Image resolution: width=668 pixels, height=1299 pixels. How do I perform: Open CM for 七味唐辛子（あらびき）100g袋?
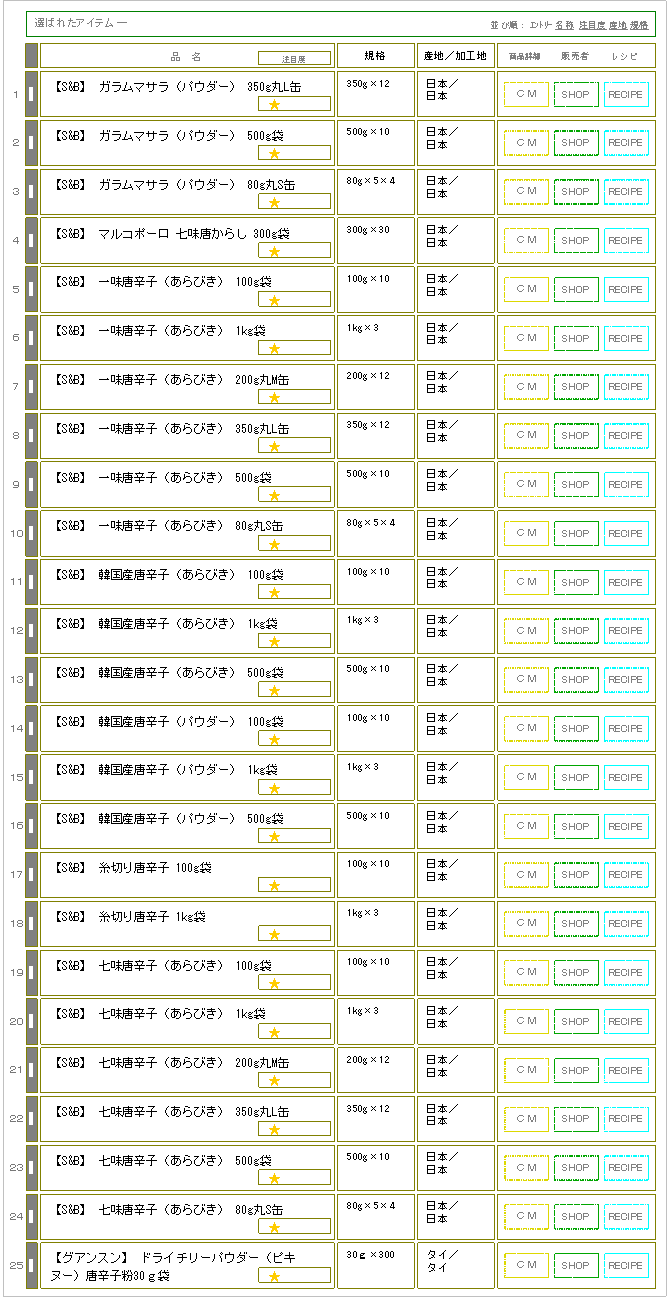coord(526,973)
